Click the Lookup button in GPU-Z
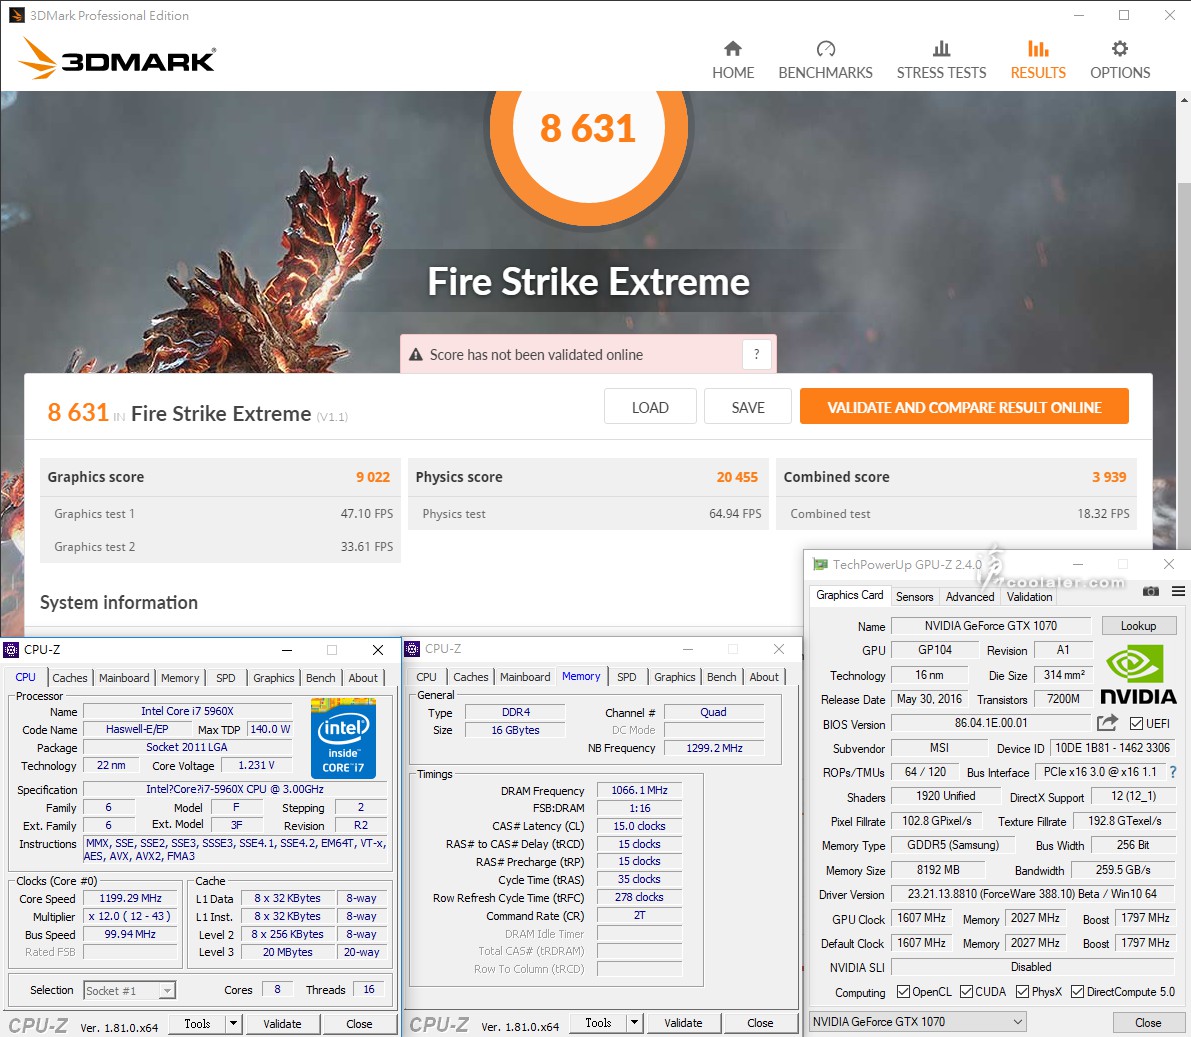 tap(1139, 625)
